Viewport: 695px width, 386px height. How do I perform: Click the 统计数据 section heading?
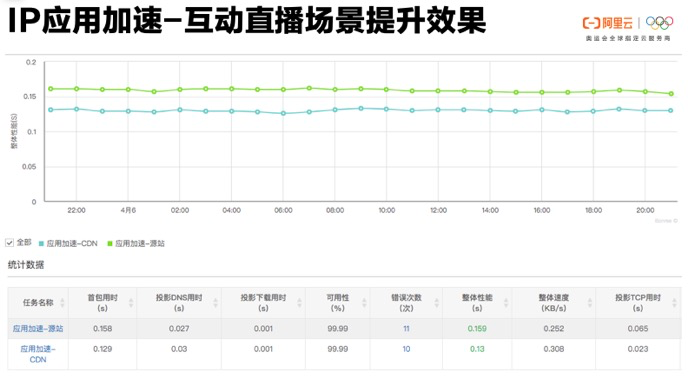coord(26,265)
